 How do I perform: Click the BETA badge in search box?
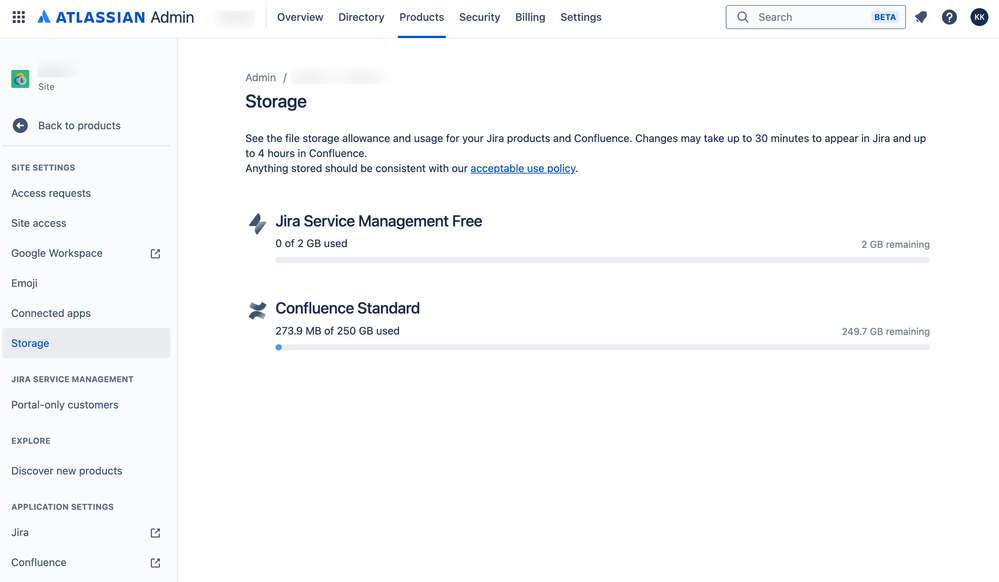coord(885,17)
